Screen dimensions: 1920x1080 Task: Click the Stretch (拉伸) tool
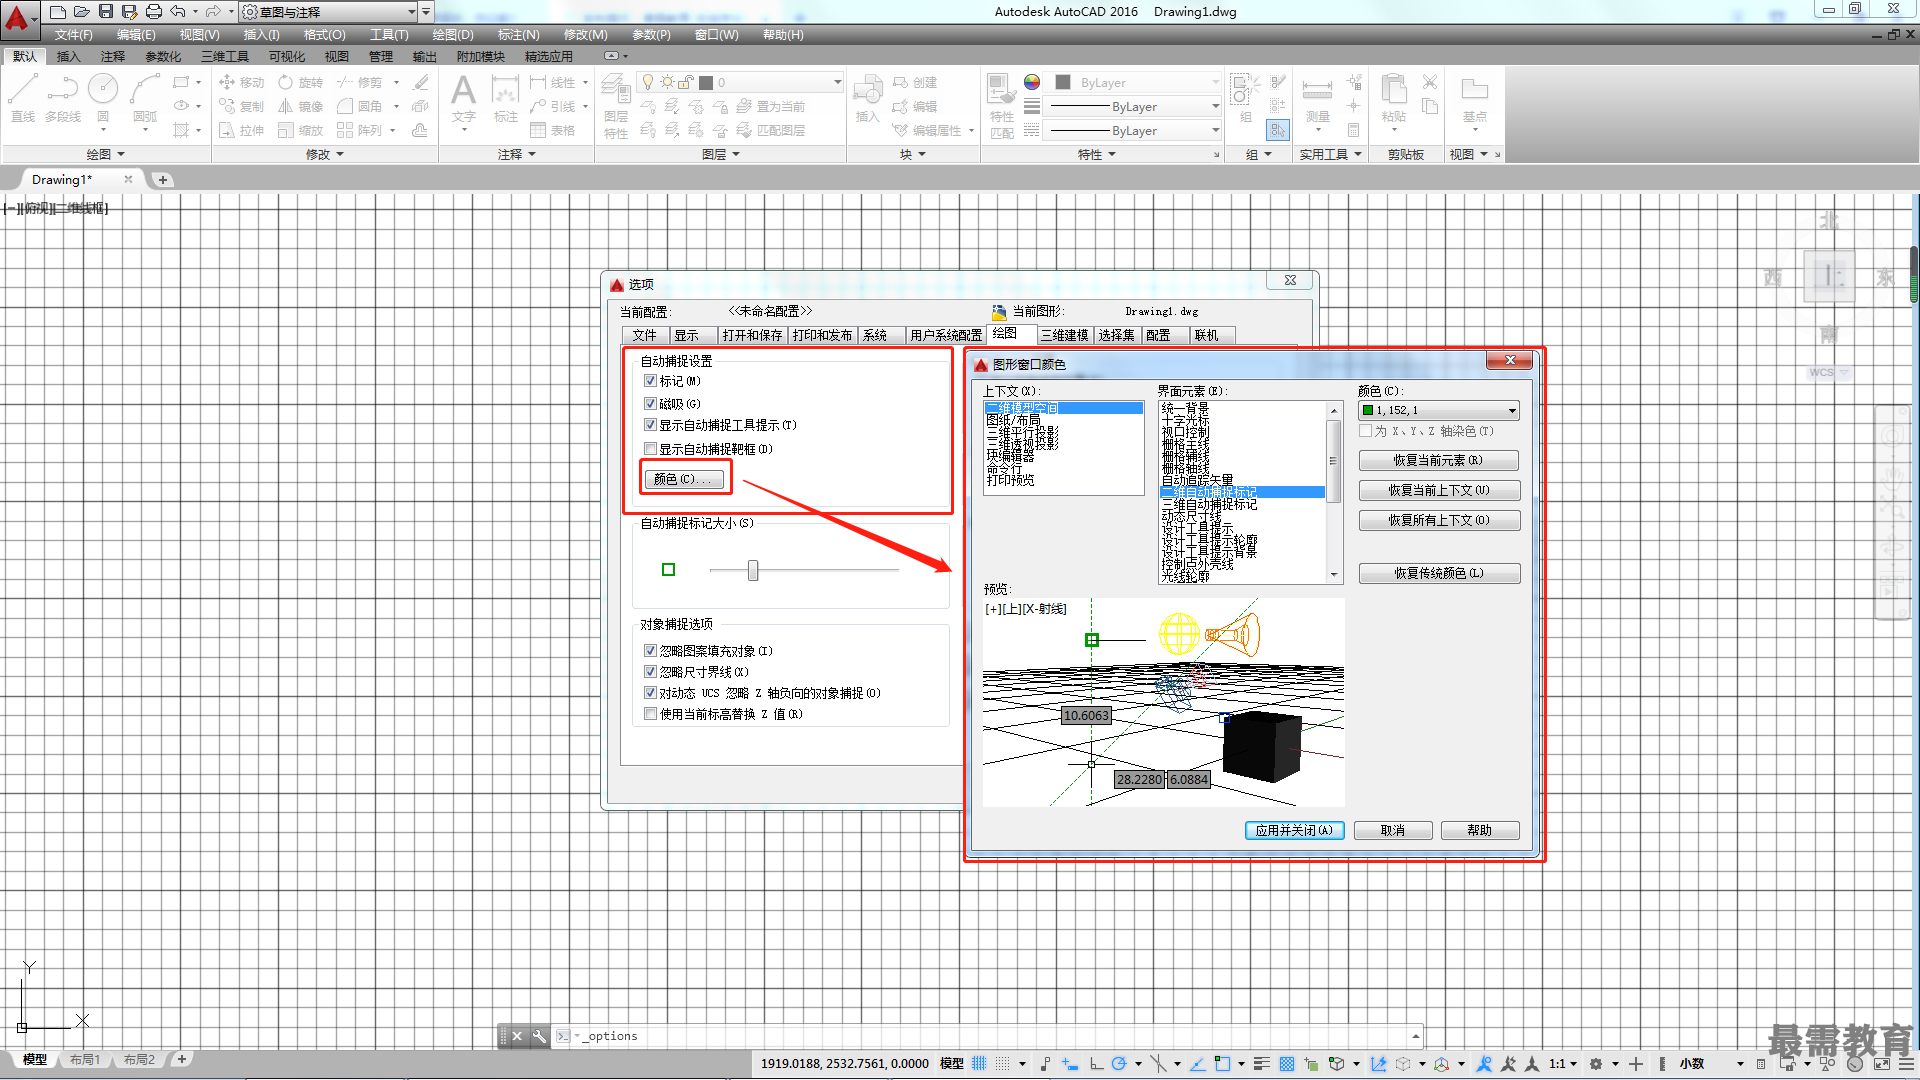coord(241,130)
